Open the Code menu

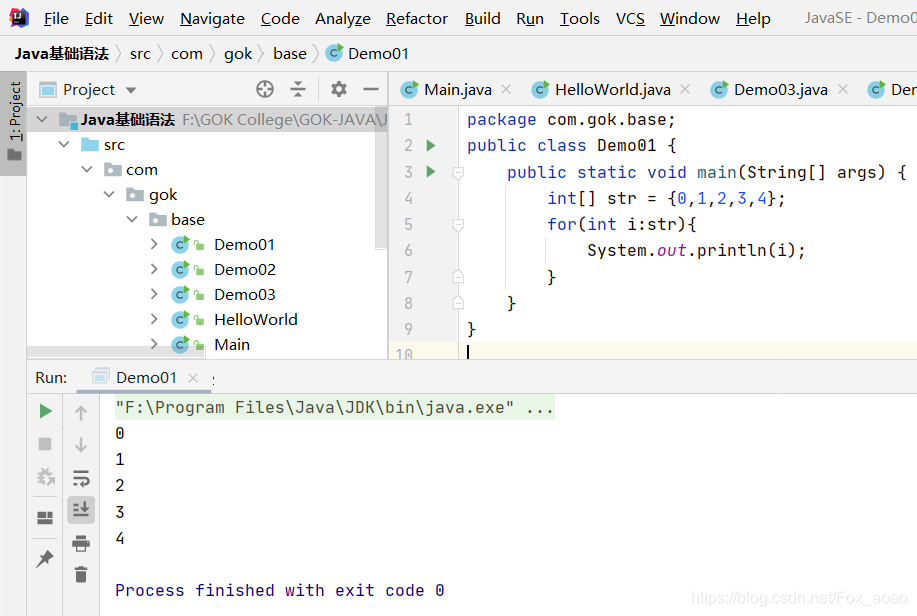280,19
